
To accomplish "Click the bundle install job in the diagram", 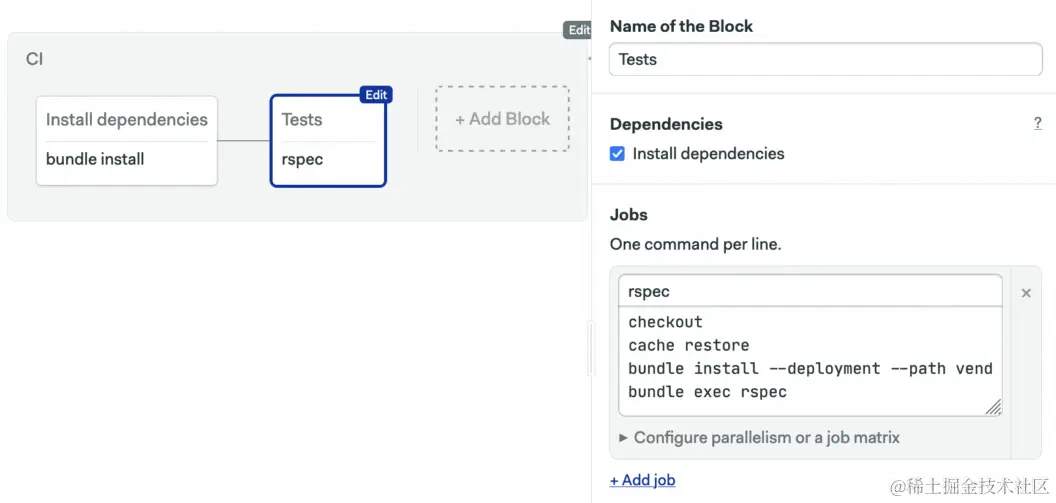I will (95, 159).
